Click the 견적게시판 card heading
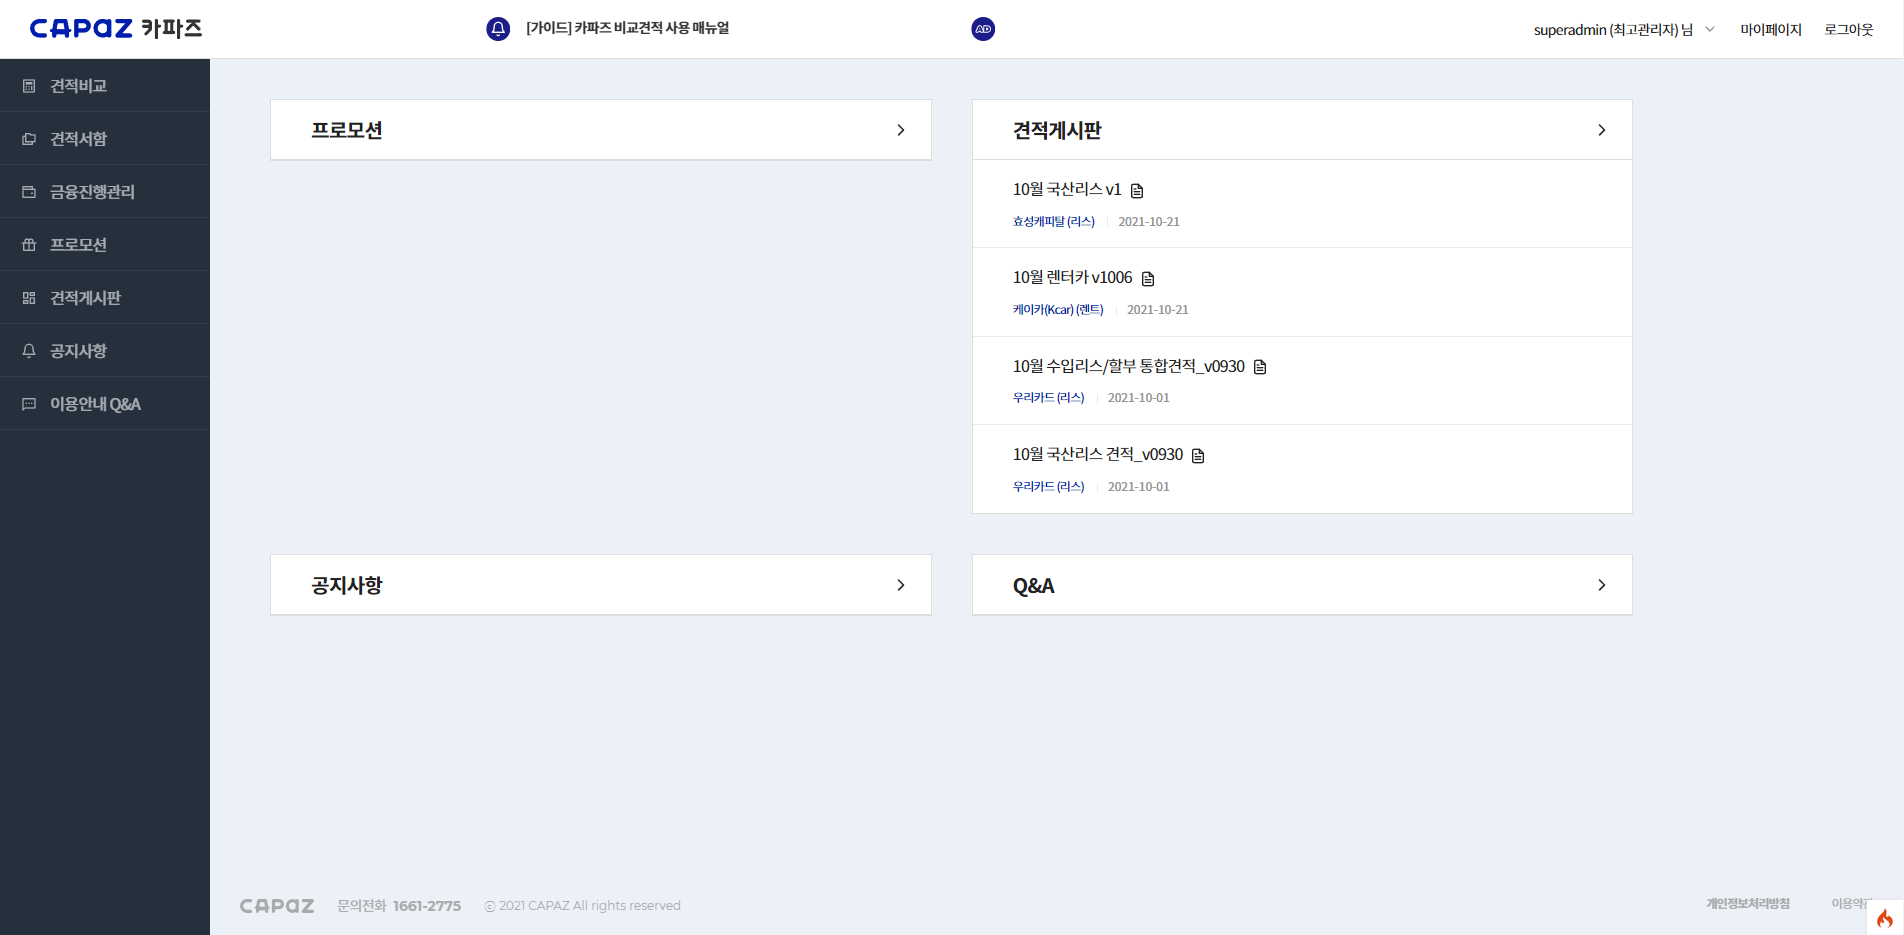Screen dimensions: 1904x935 point(1057,130)
